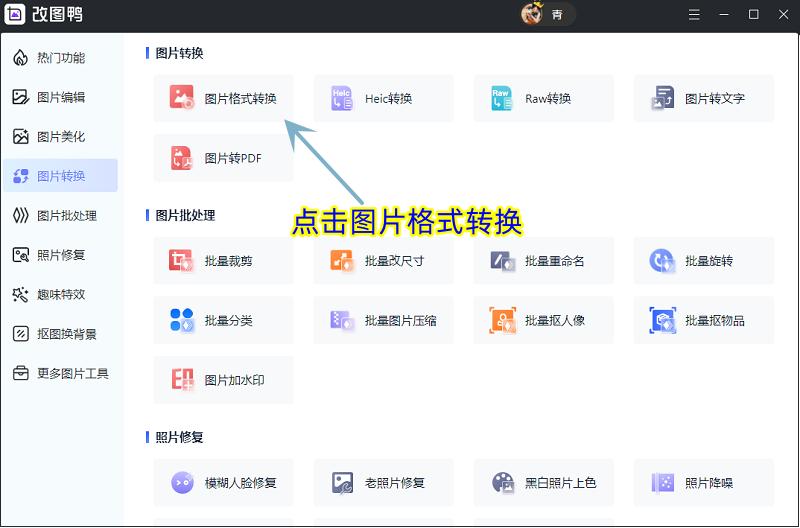
Task: Select the 照片修复 sidebar icon
Action: point(20,255)
